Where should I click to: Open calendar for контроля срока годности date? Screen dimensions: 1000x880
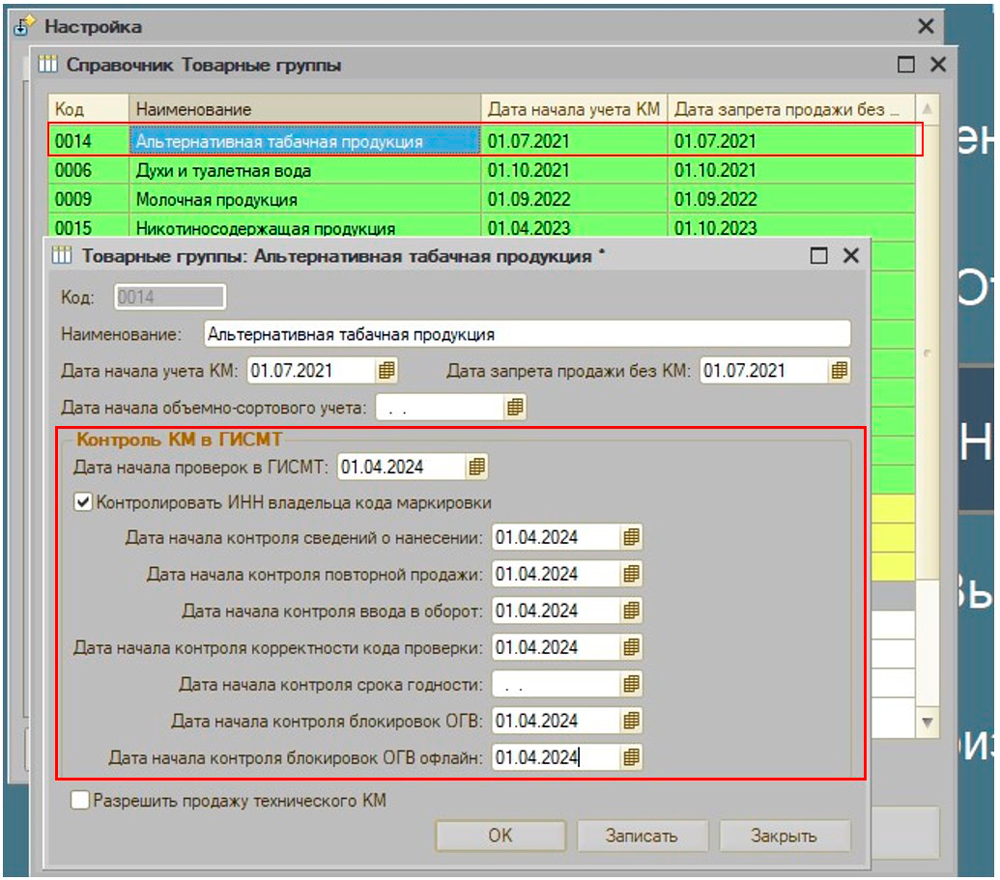point(631,685)
